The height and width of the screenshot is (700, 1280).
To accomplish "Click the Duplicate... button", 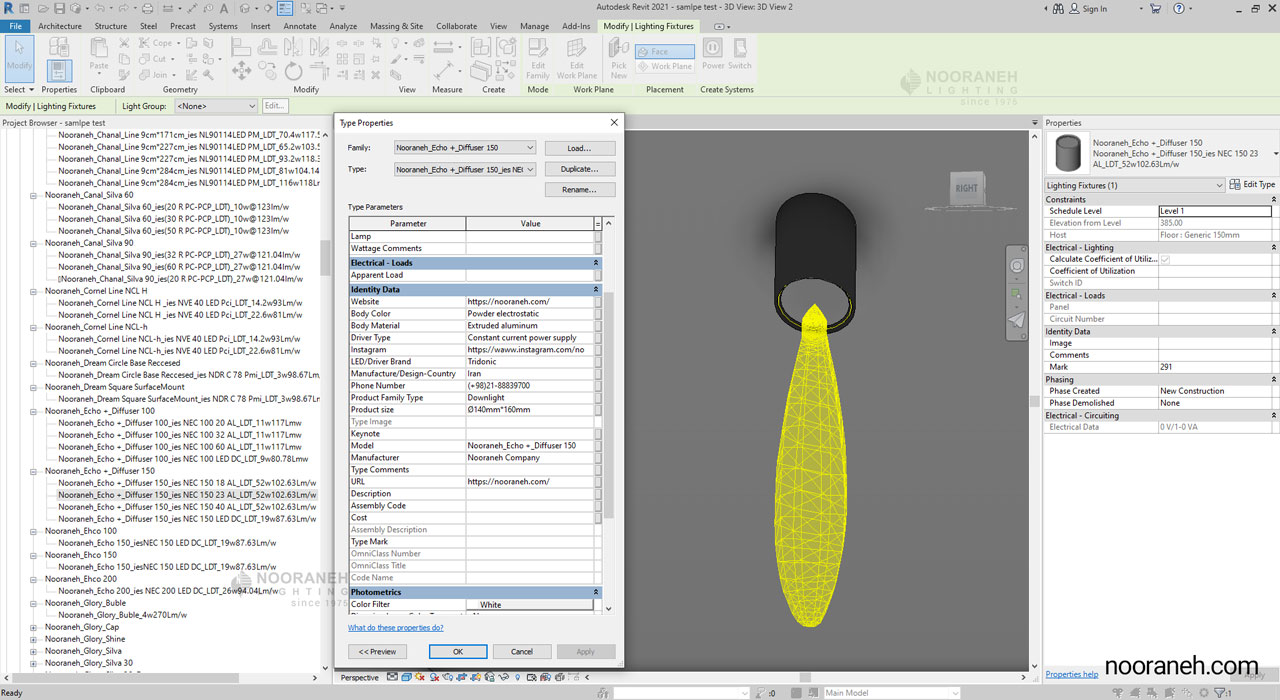I will tap(579, 169).
